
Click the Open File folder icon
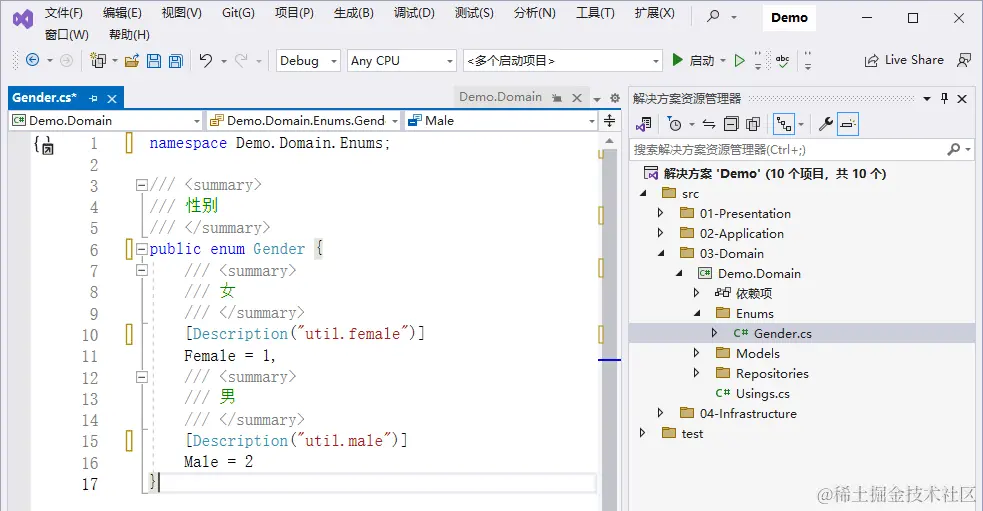[132, 61]
